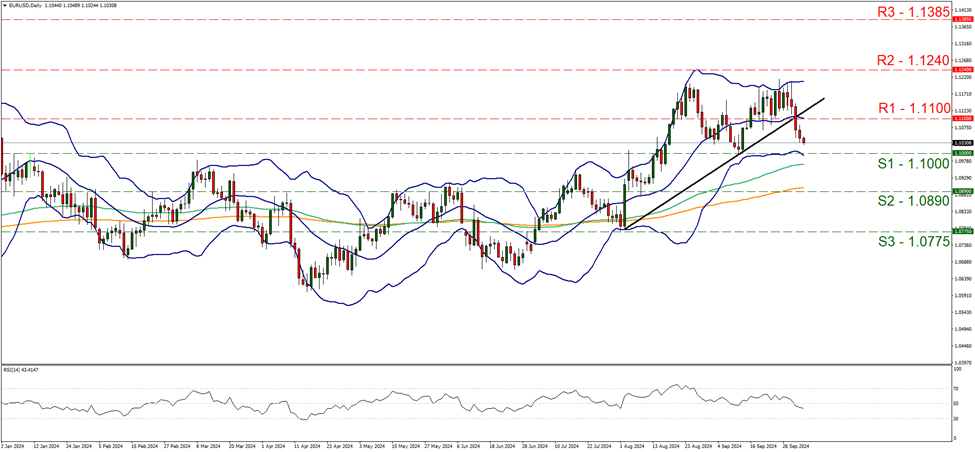Click the green 1.10000 price tag on axis
This screenshot has height=452, width=975.
point(965,152)
